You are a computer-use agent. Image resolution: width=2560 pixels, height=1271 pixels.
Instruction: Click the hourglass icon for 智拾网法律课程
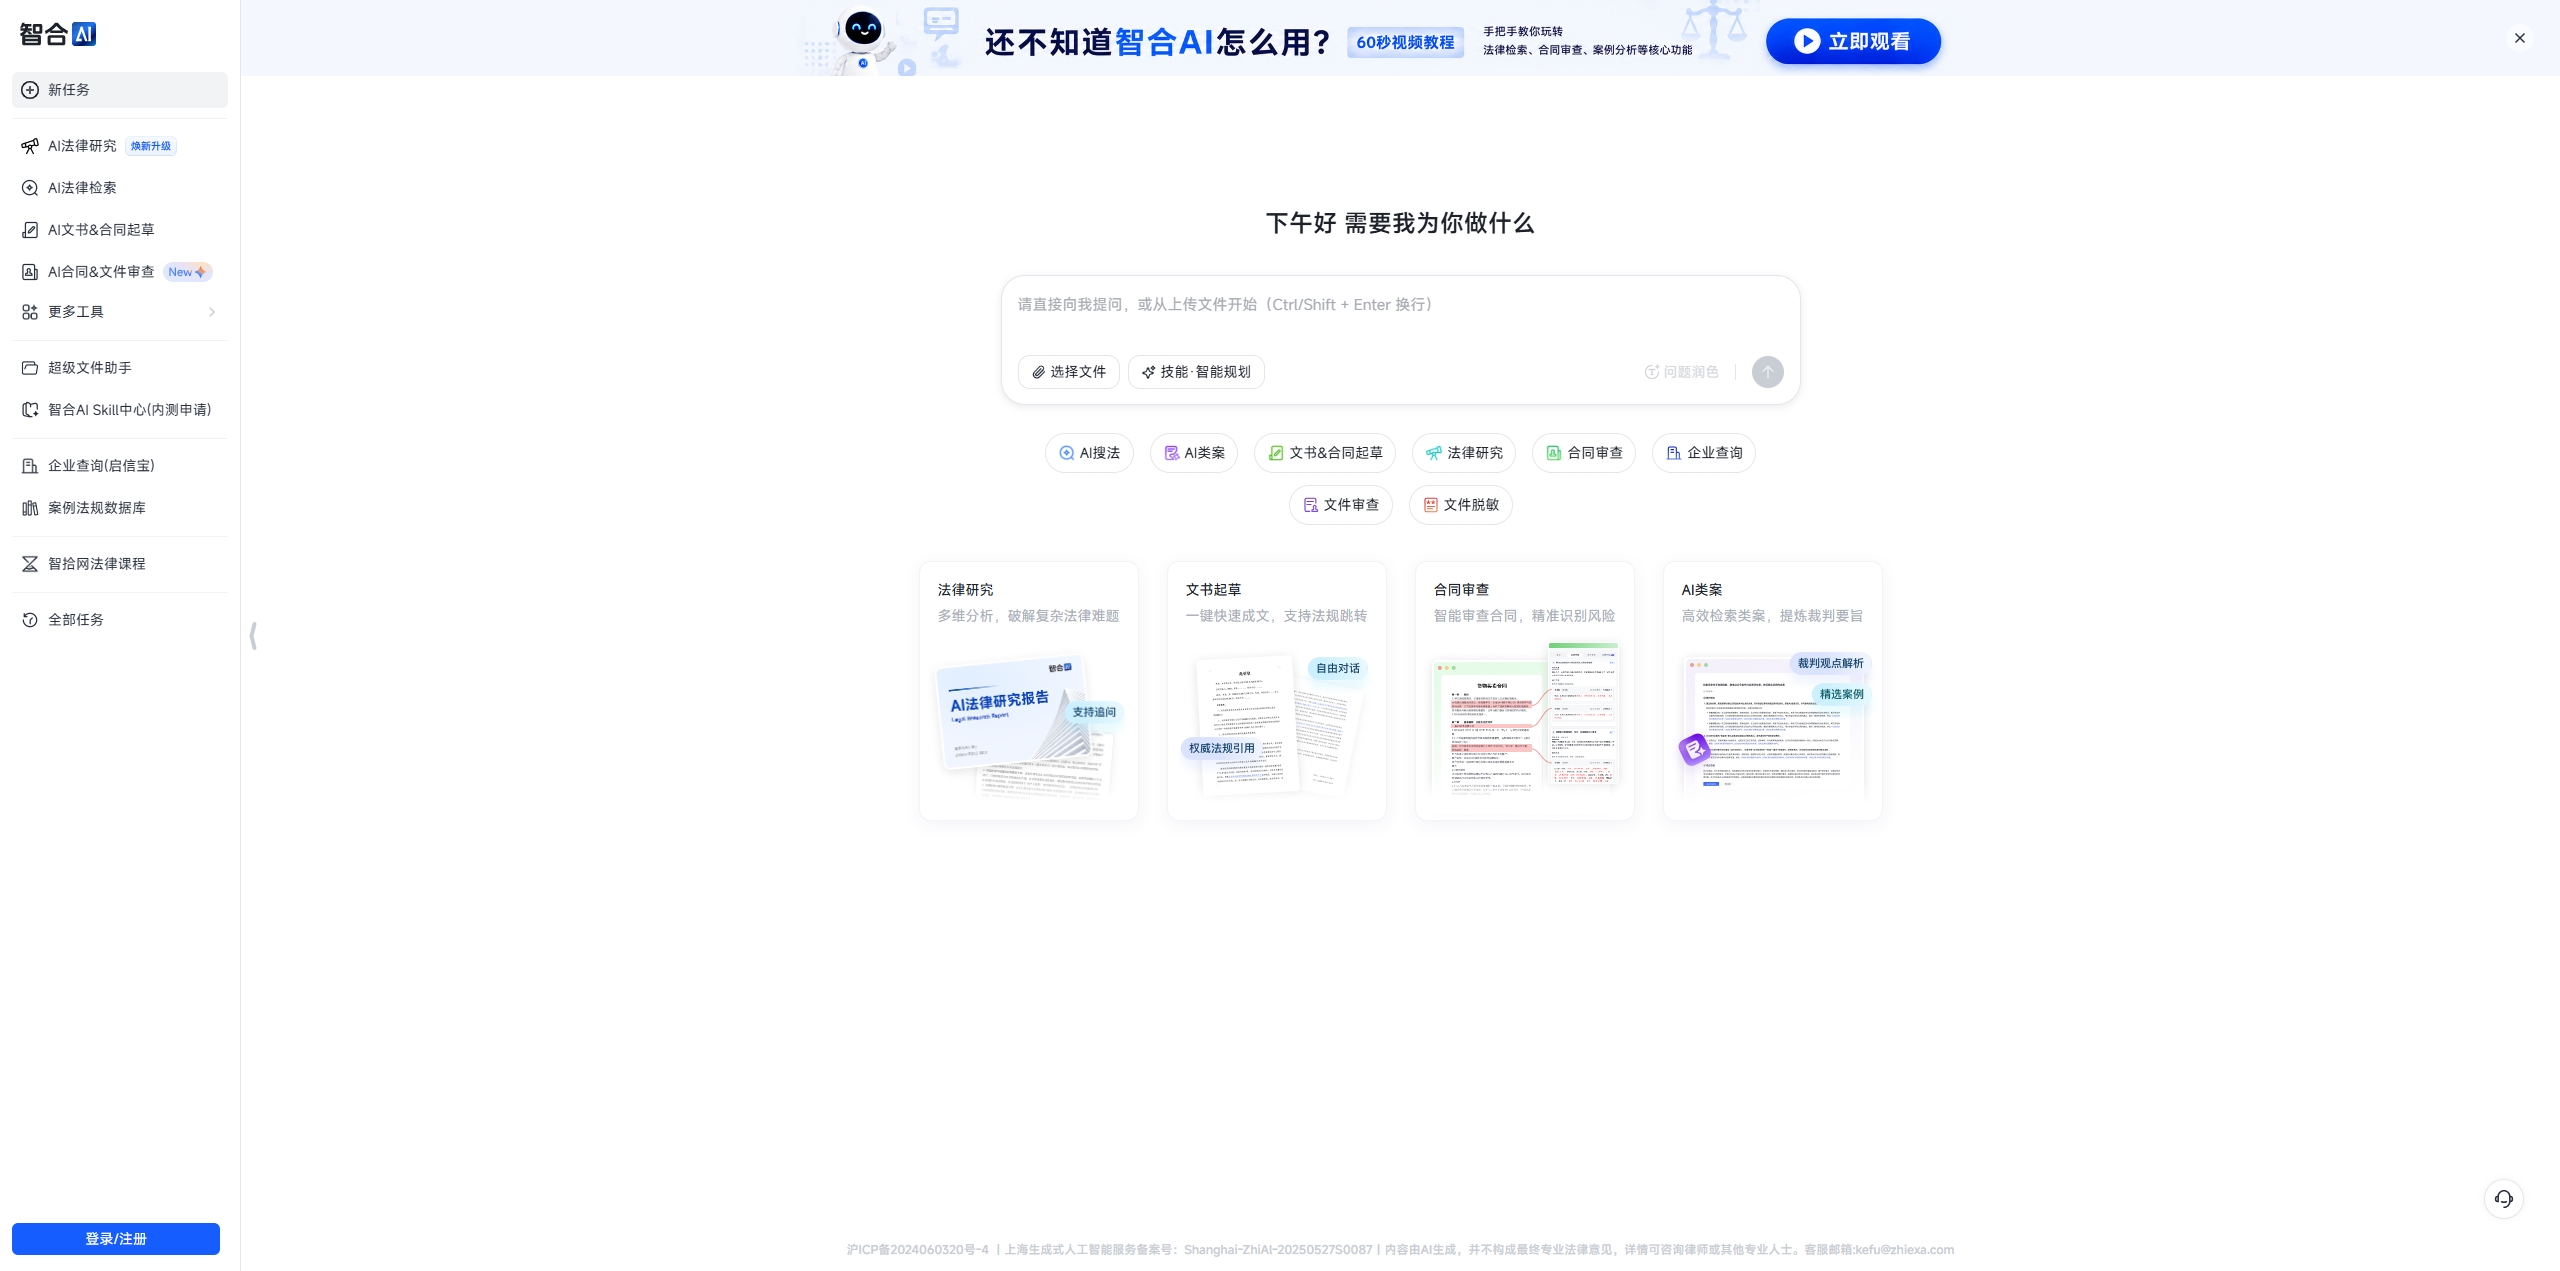pyautogui.click(x=30, y=564)
